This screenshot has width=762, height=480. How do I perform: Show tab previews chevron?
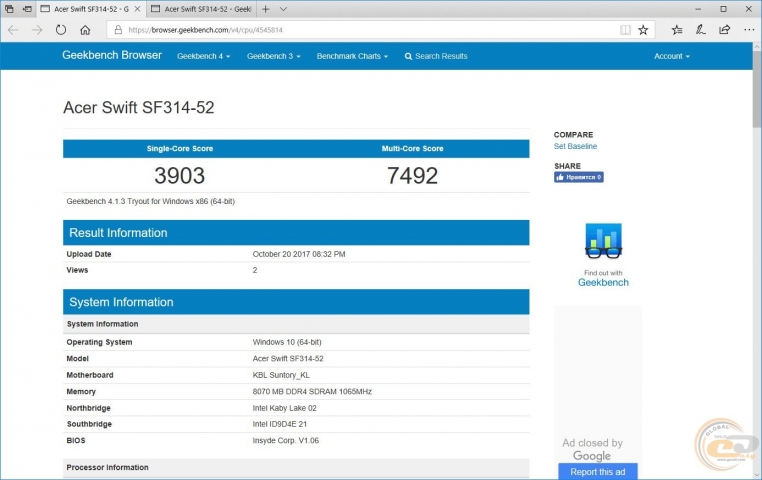pyautogui.click(x=283, y=9)
